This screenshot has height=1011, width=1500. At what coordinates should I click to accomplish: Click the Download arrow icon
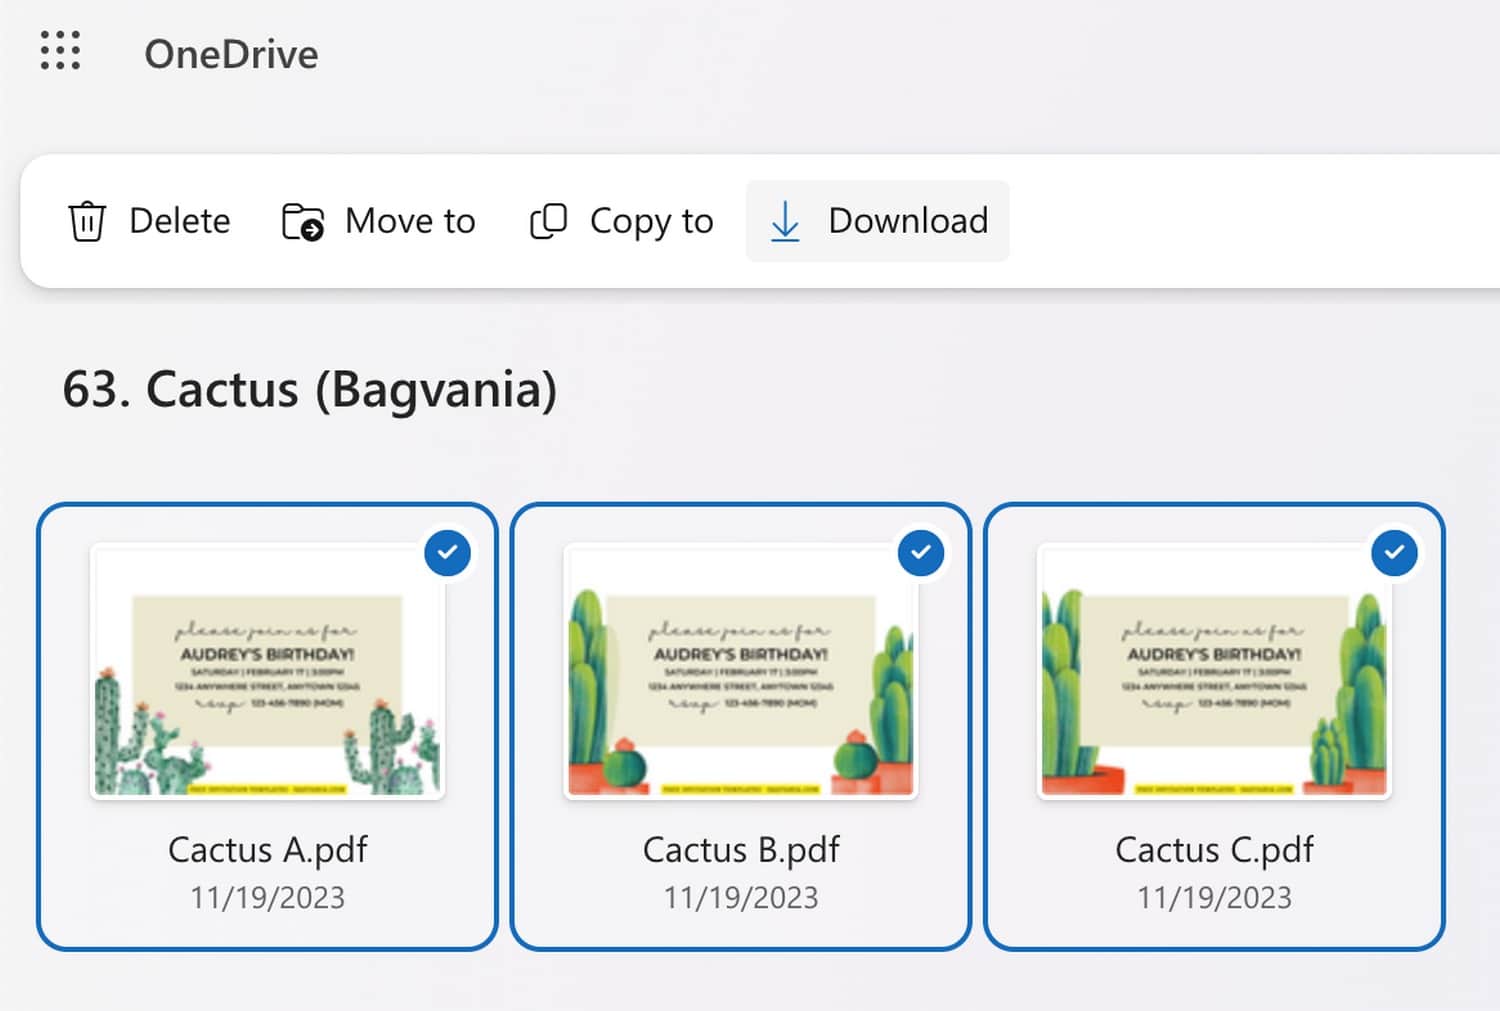(785, 221)
